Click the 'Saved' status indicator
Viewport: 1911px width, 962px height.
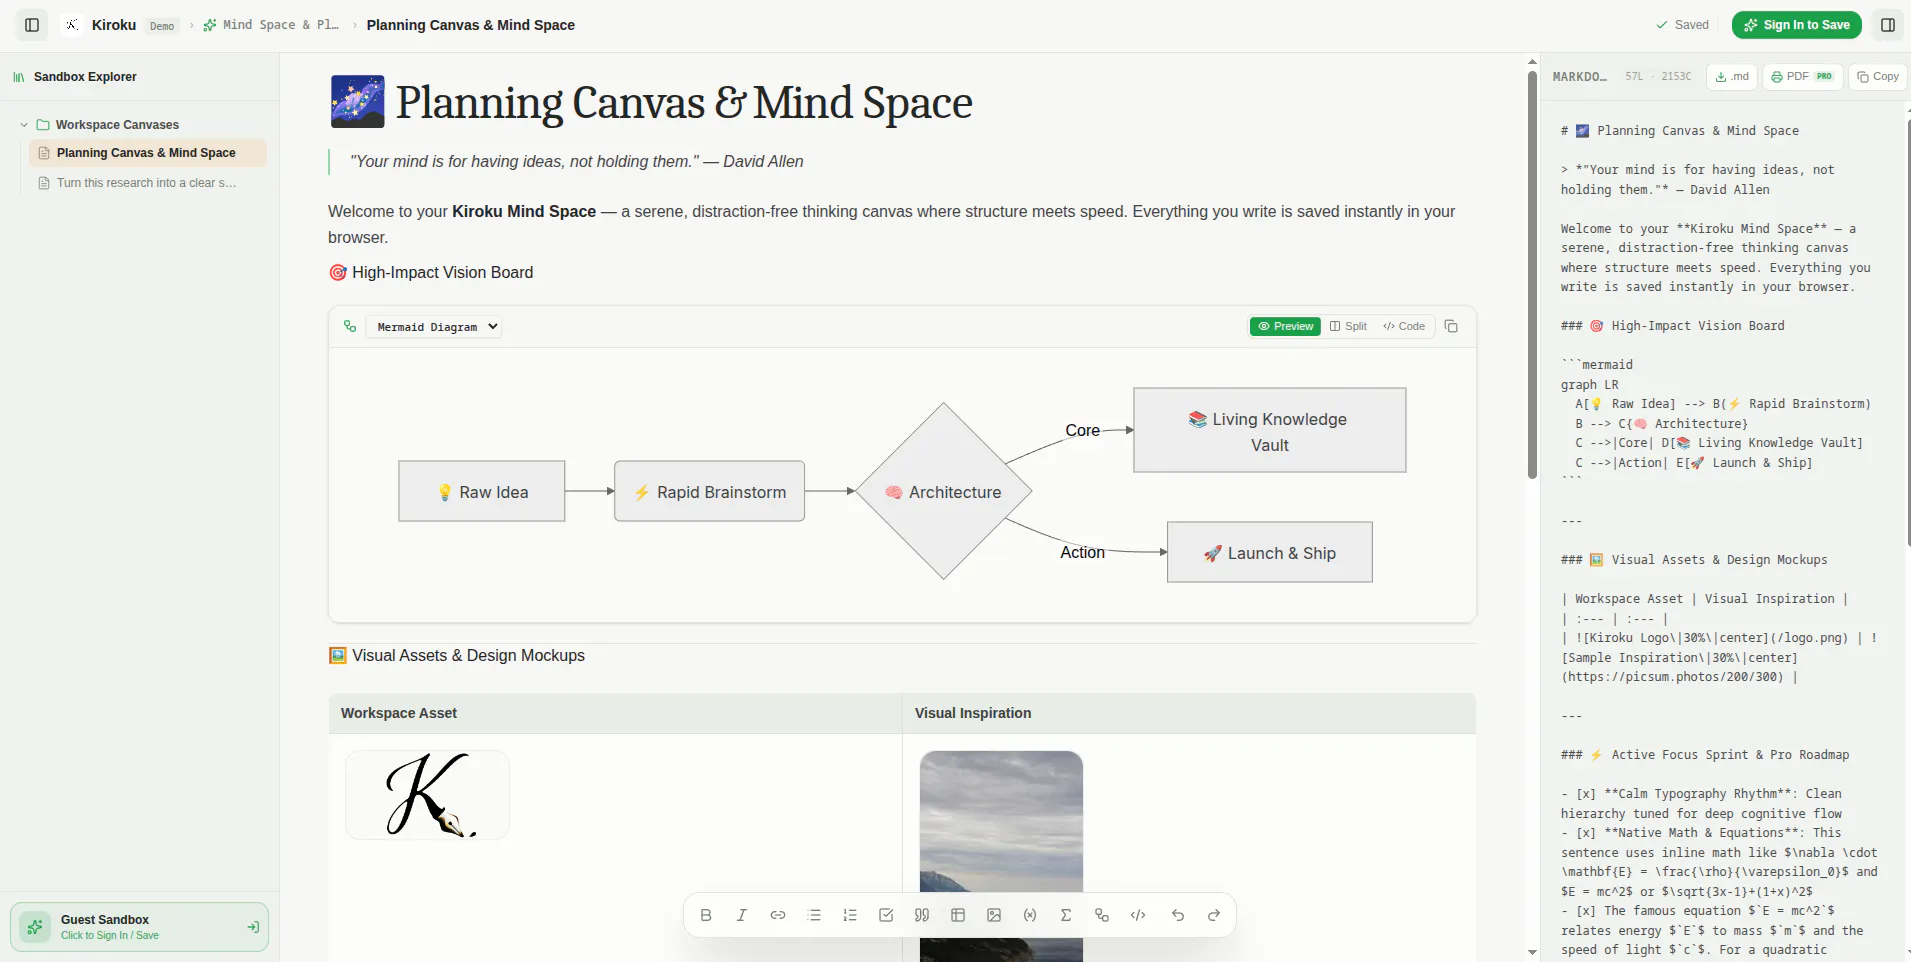(x=1683, y=25)
